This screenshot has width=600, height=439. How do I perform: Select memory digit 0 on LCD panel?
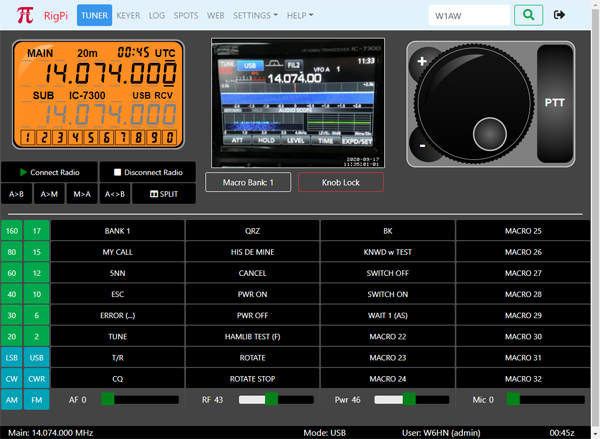[170, 137]
